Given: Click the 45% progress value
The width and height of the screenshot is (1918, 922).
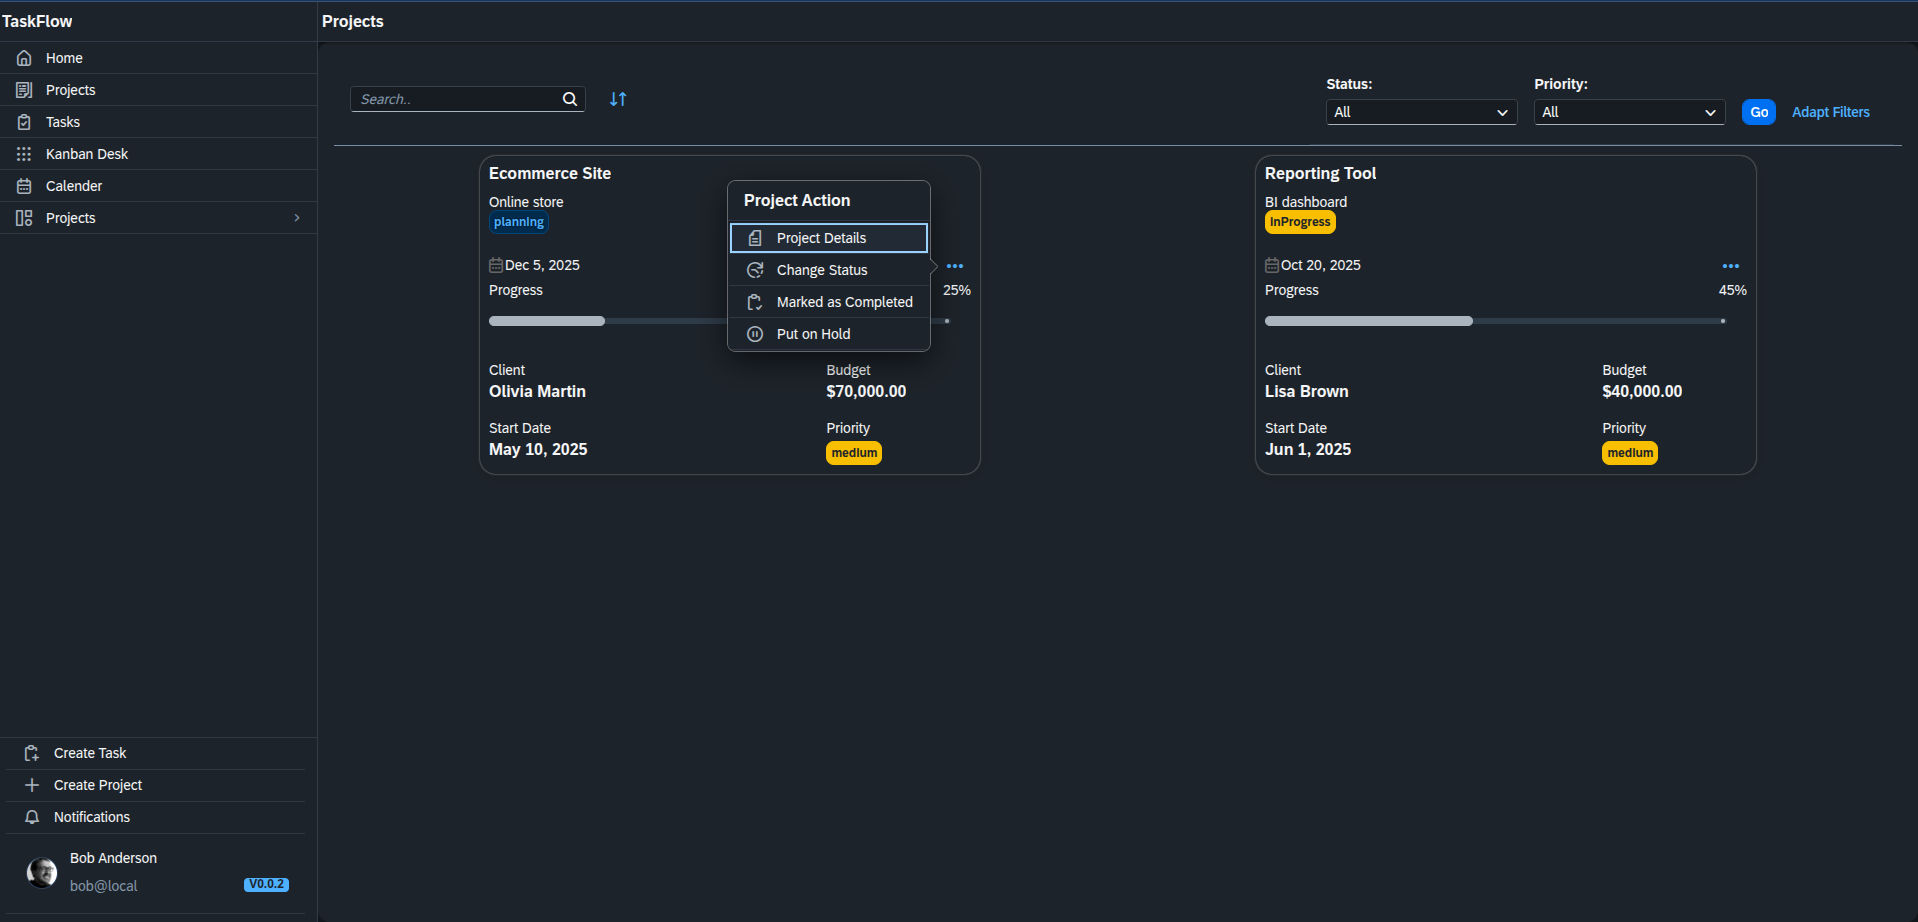Looking at the screenshot, I should pos(1732,290).
